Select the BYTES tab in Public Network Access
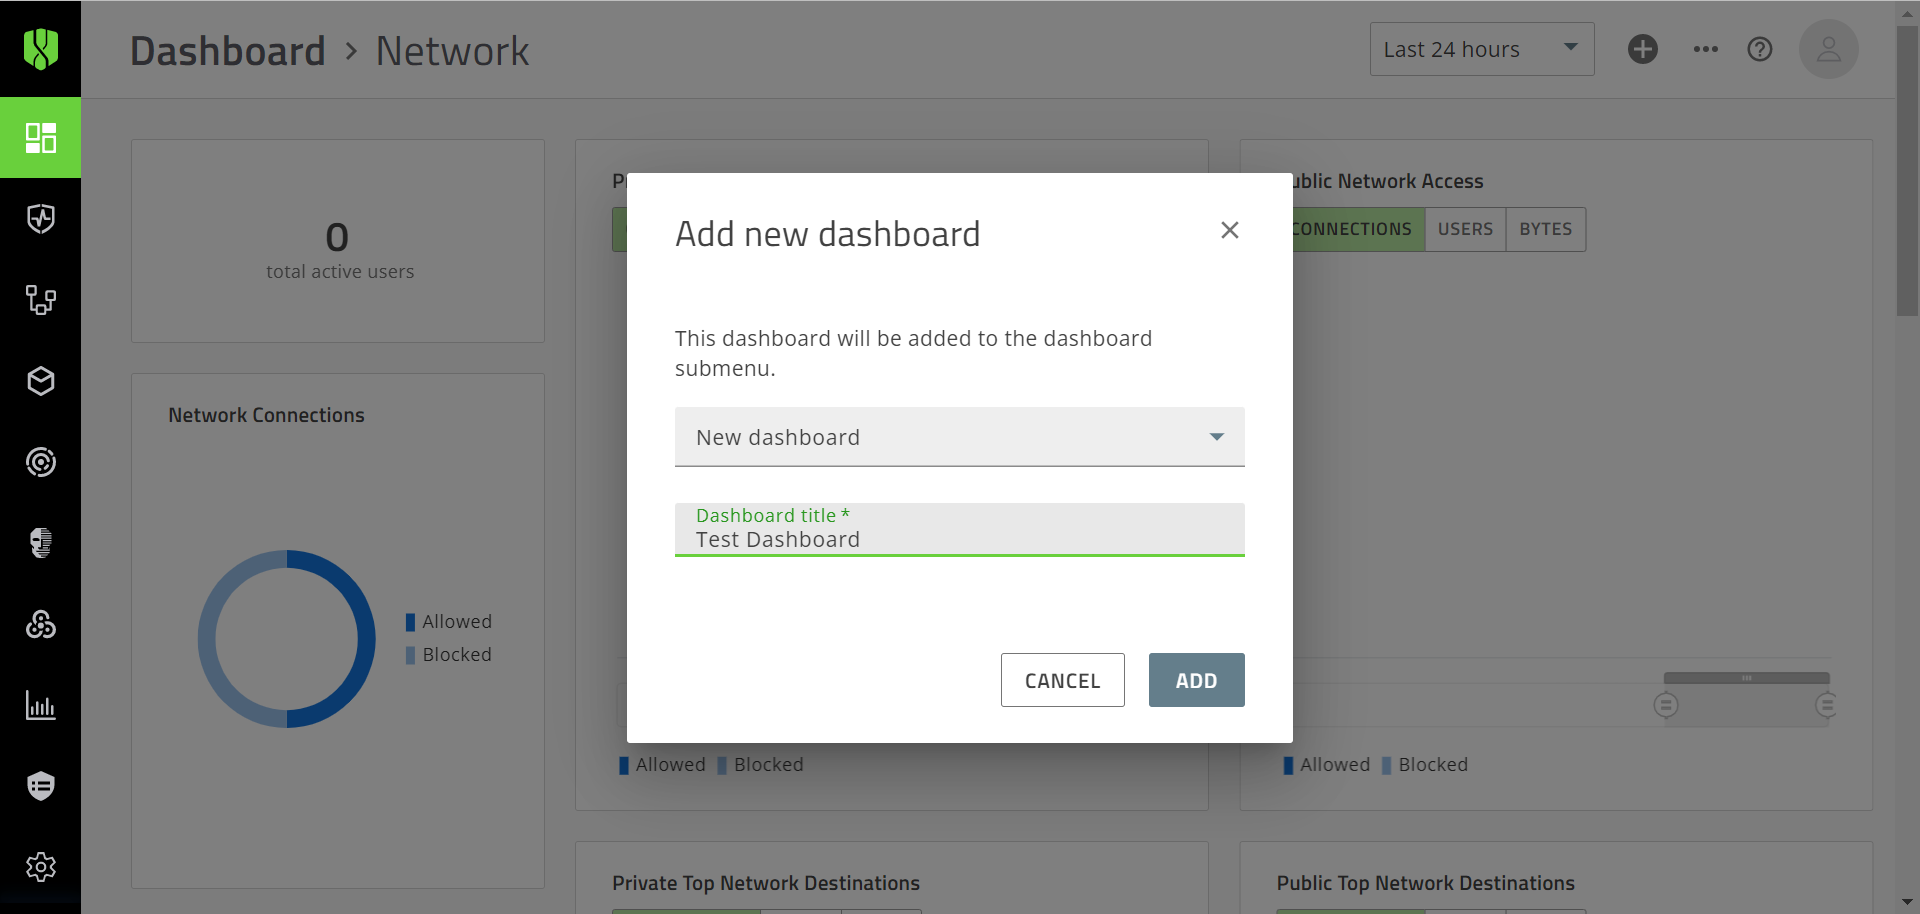The image size is (1920, 914). [1546, 229]
